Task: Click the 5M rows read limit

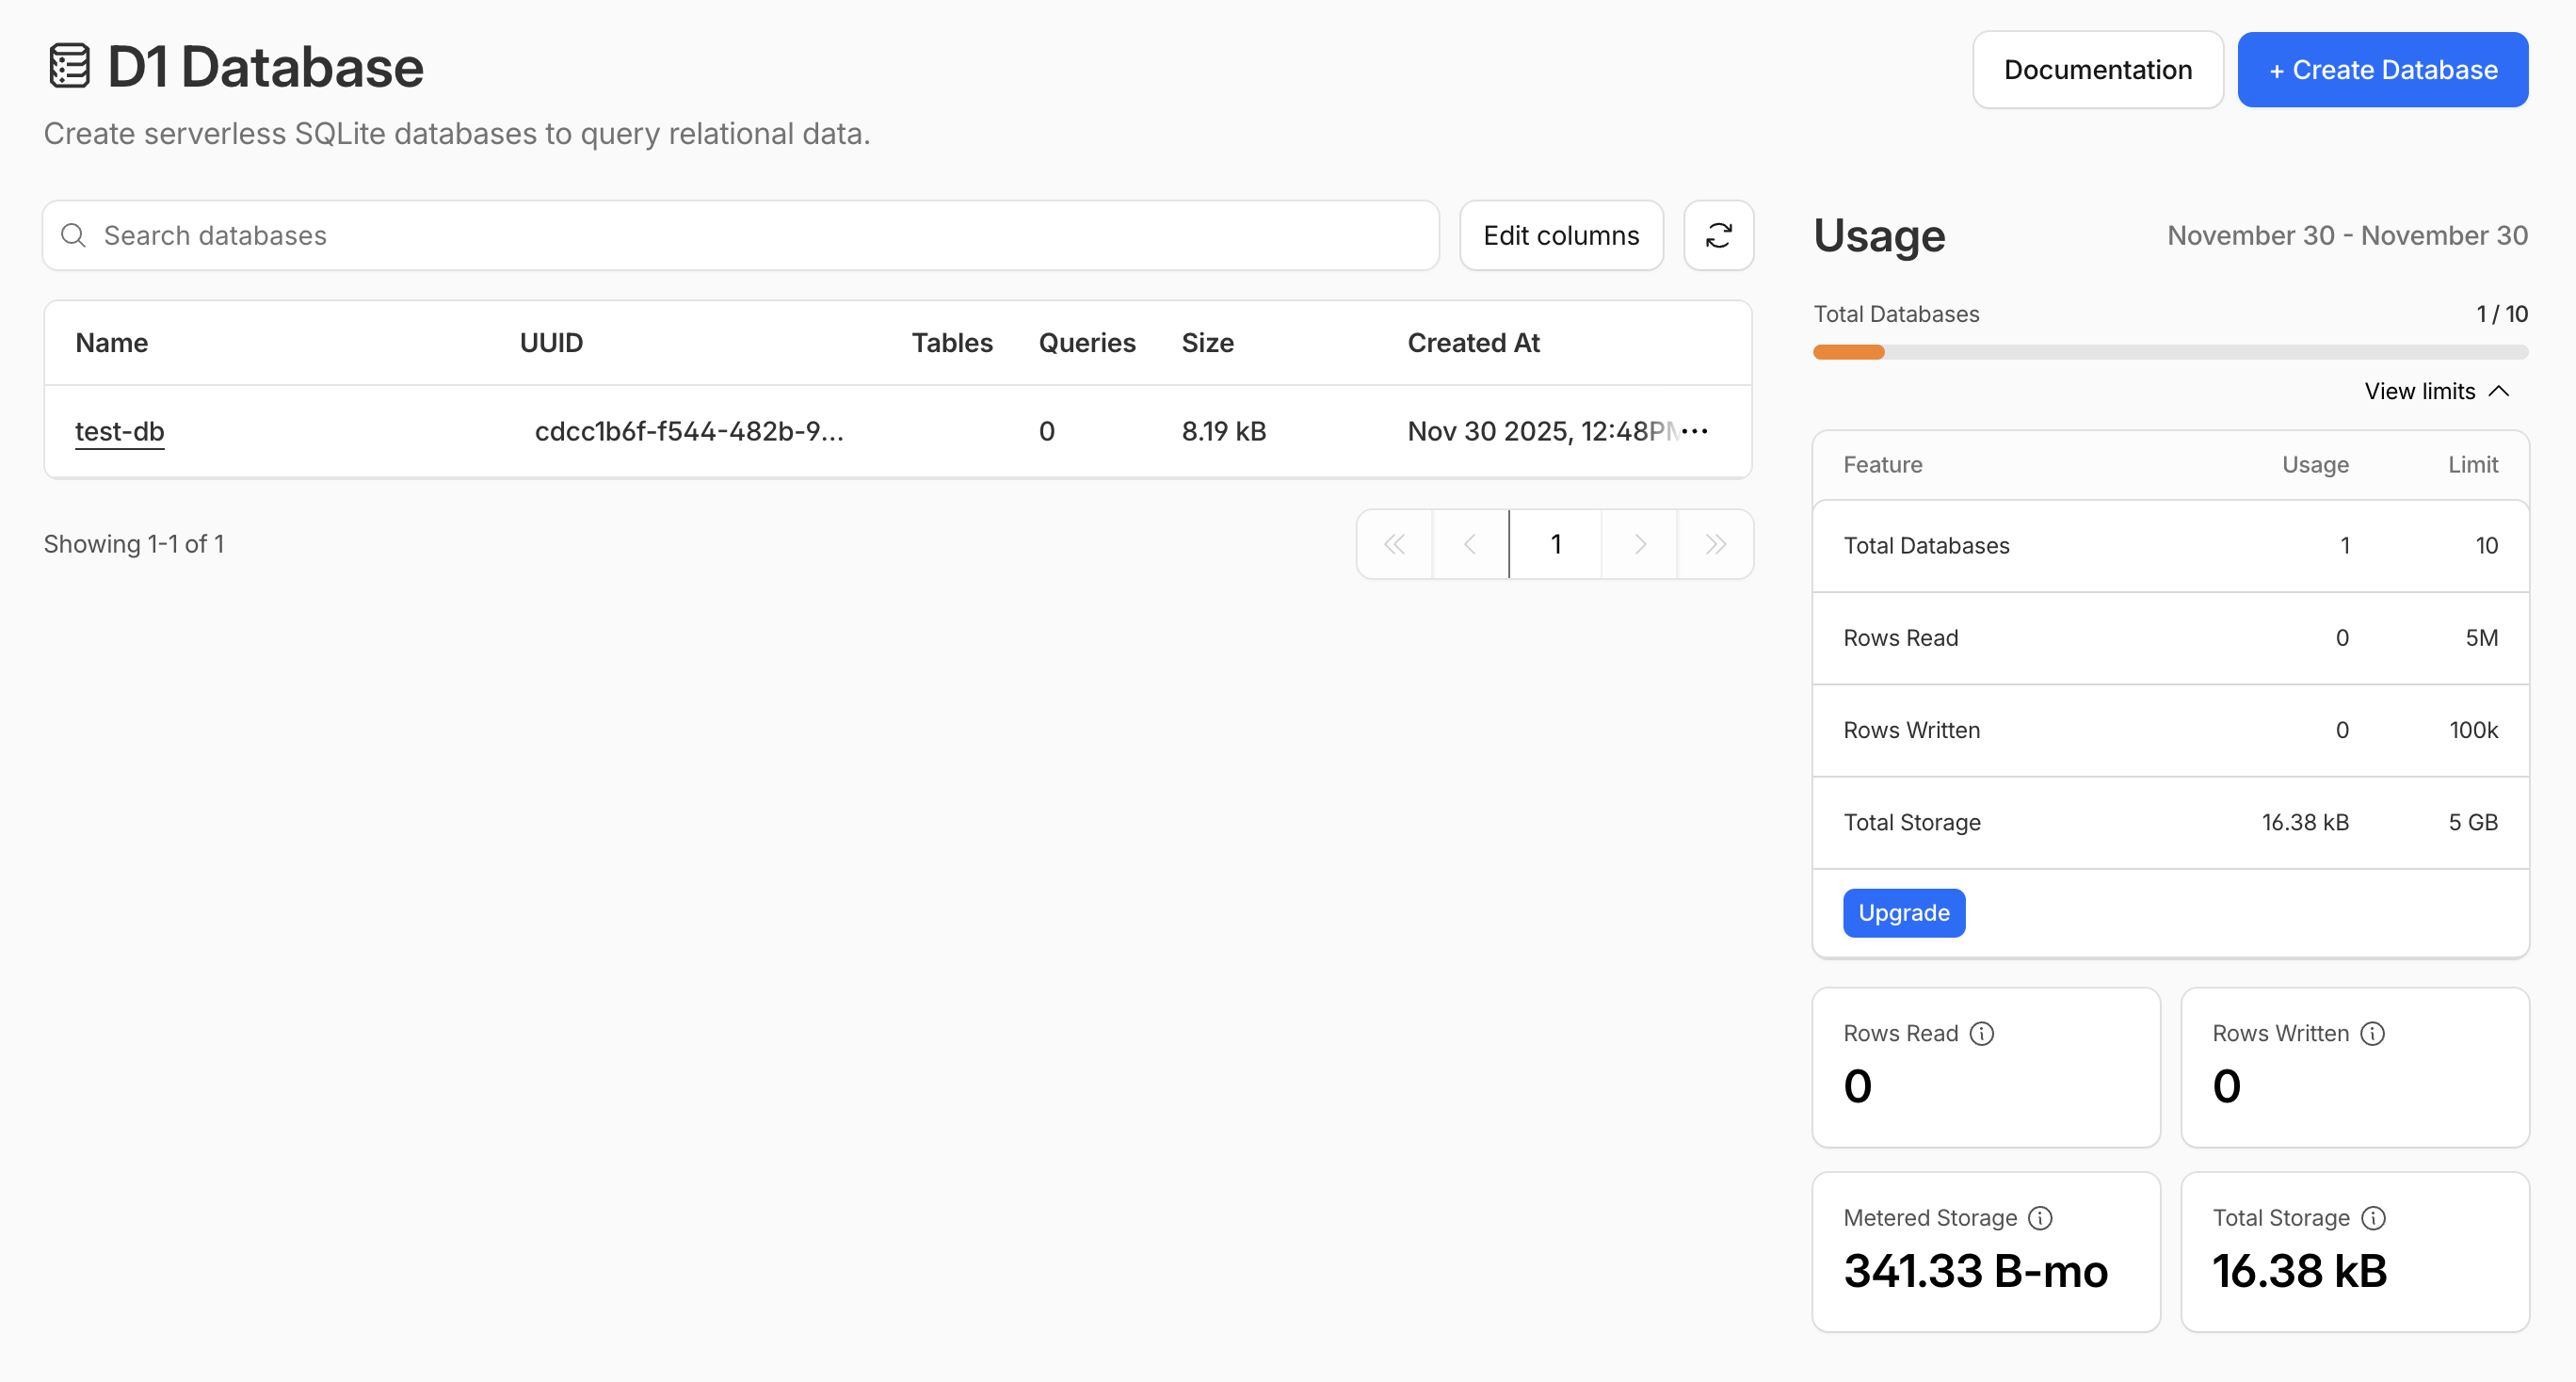Action: click(2481, 638)
